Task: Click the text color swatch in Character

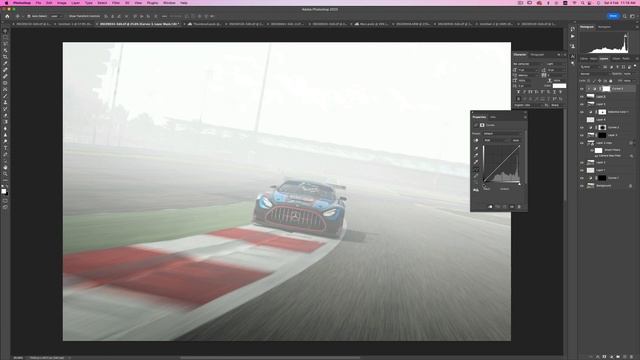Action: coord(559,86)
